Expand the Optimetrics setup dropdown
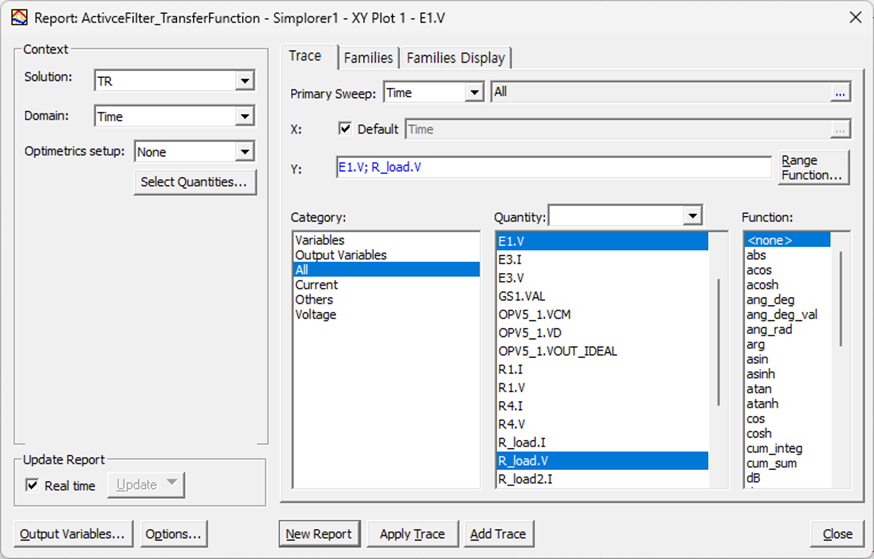Image resolution: width=874 pixels, height=559 pixels. coord(245,152)
